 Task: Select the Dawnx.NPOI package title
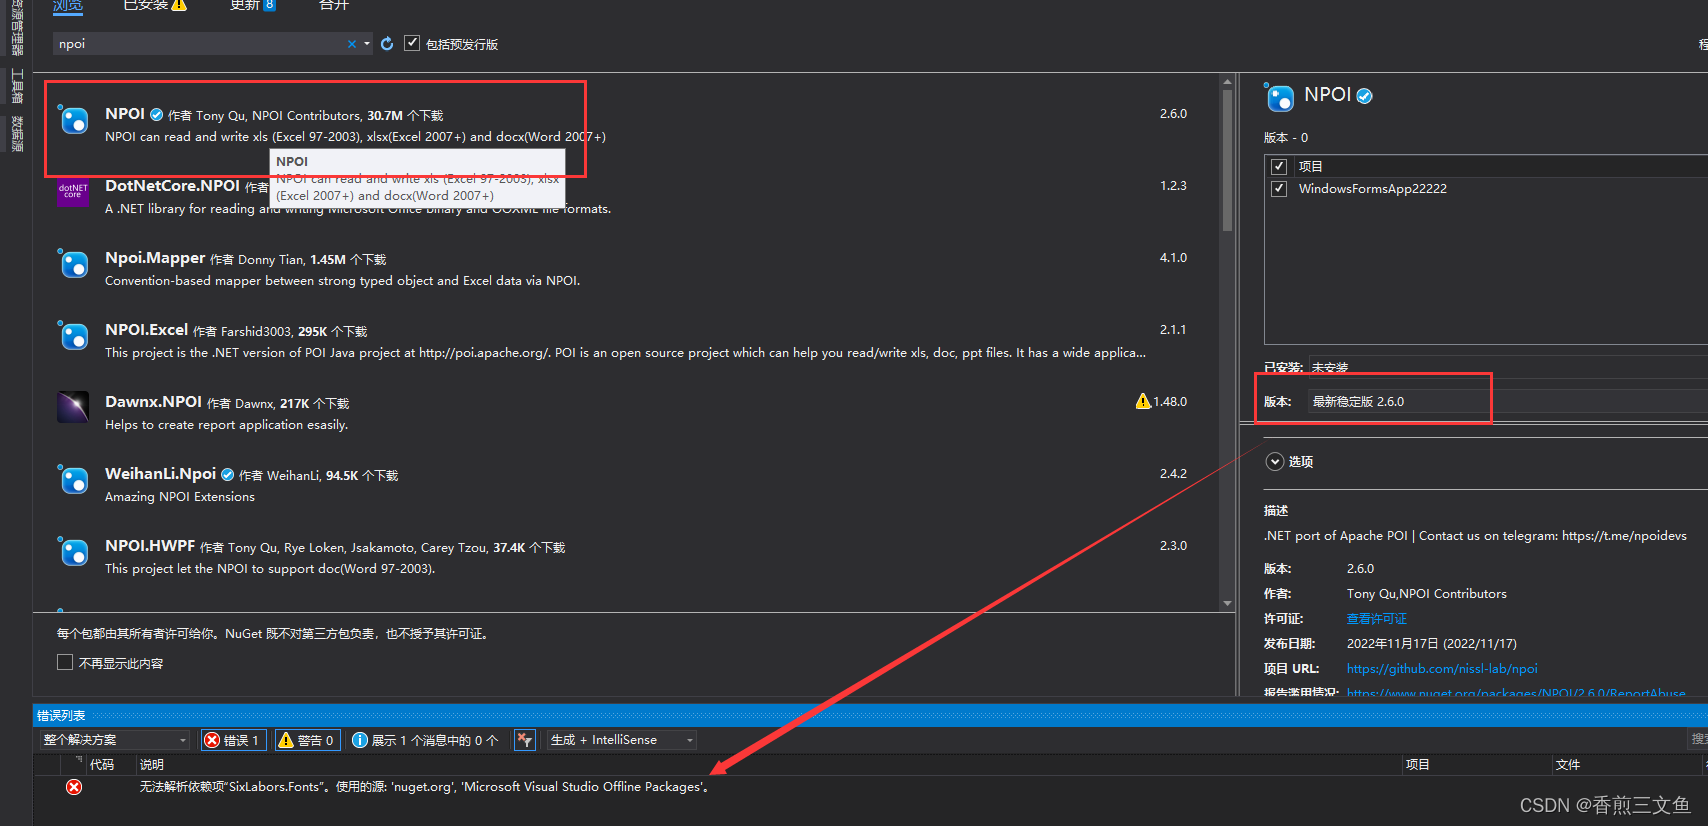[153, 401]
